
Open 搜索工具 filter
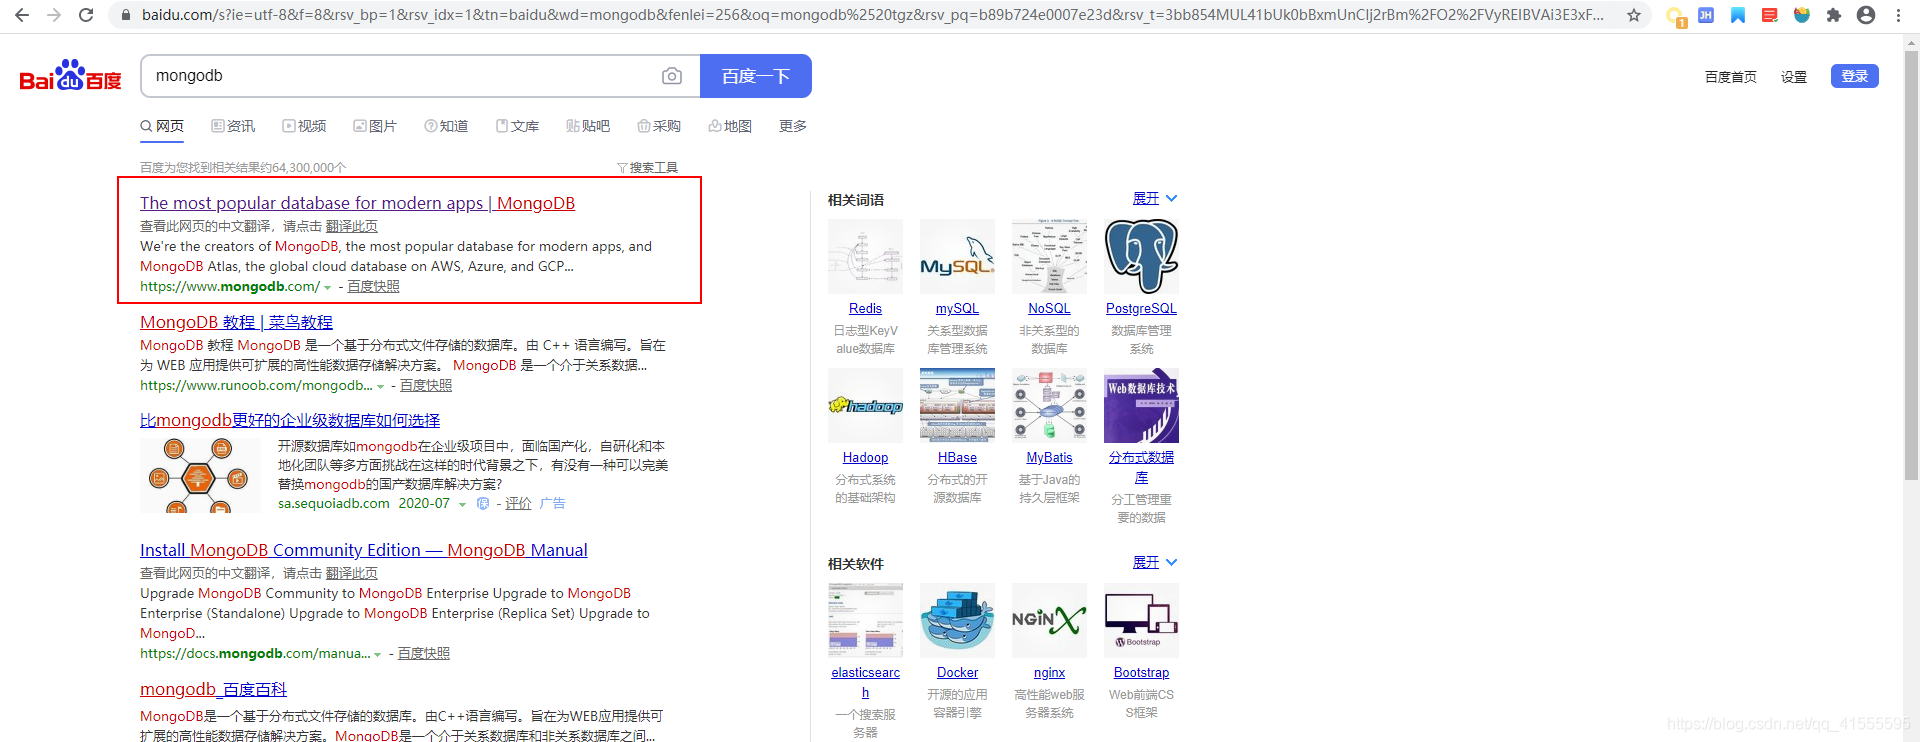tap(648, 167)
